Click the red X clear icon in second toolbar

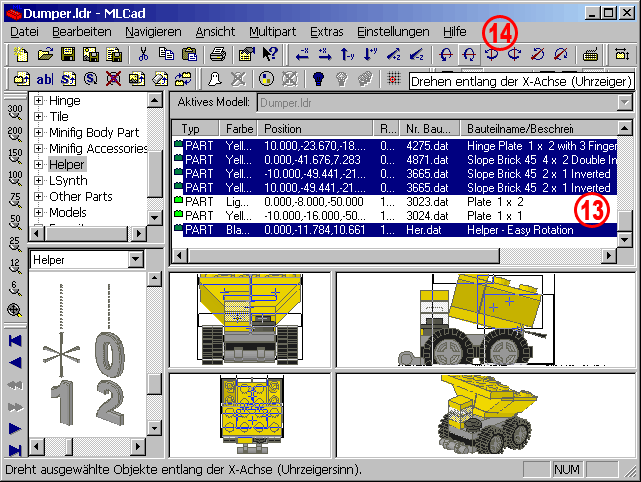113,79
